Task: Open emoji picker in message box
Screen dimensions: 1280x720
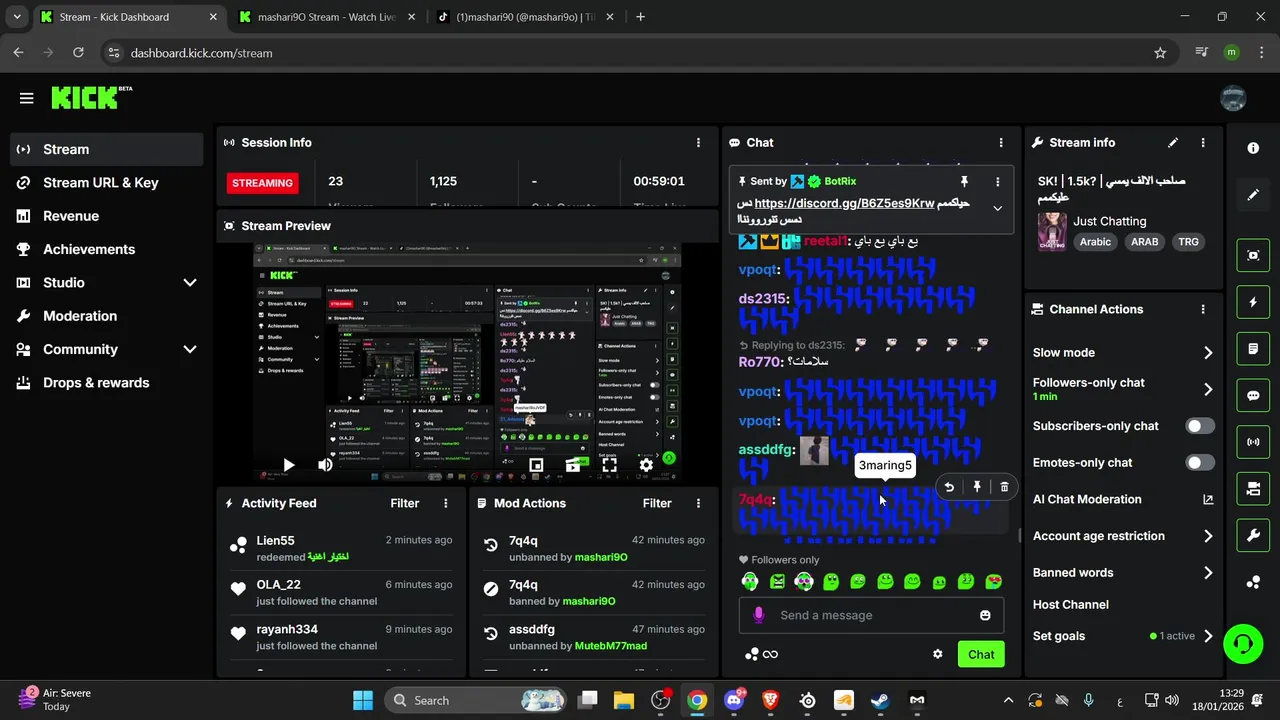Action: [985, 615]
